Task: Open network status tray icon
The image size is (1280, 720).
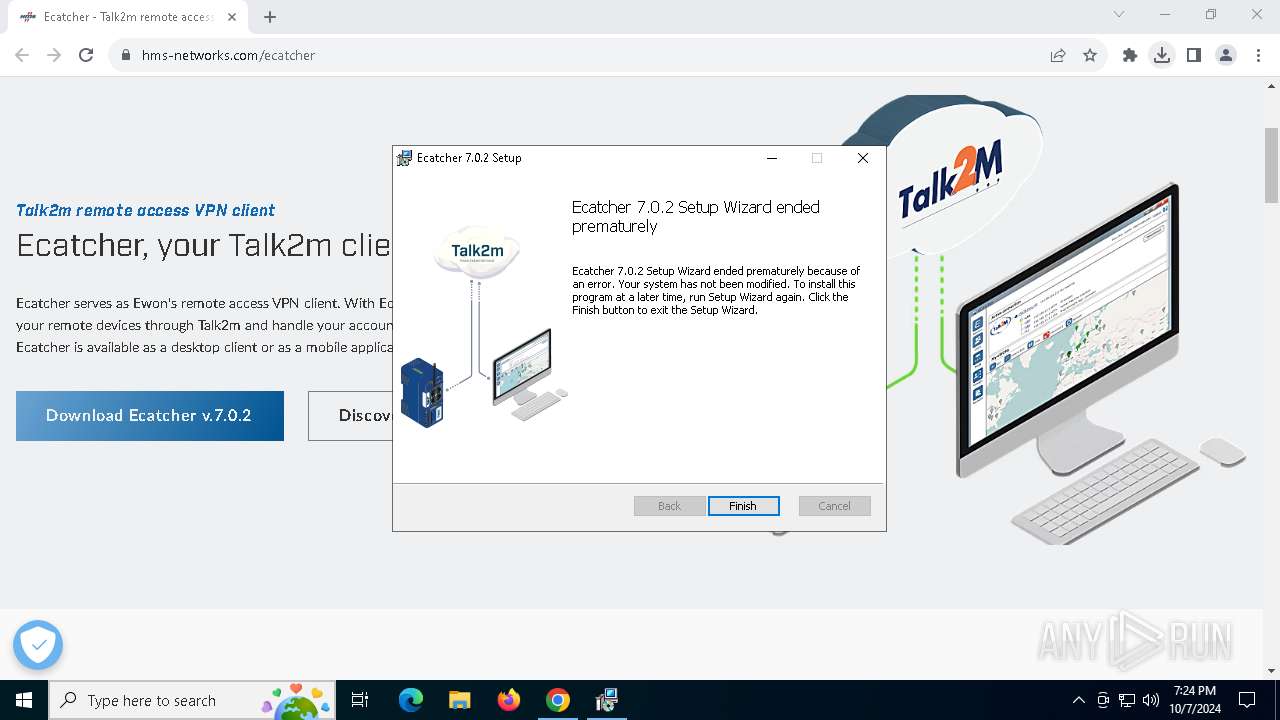Action: [x=1127, y=700]
